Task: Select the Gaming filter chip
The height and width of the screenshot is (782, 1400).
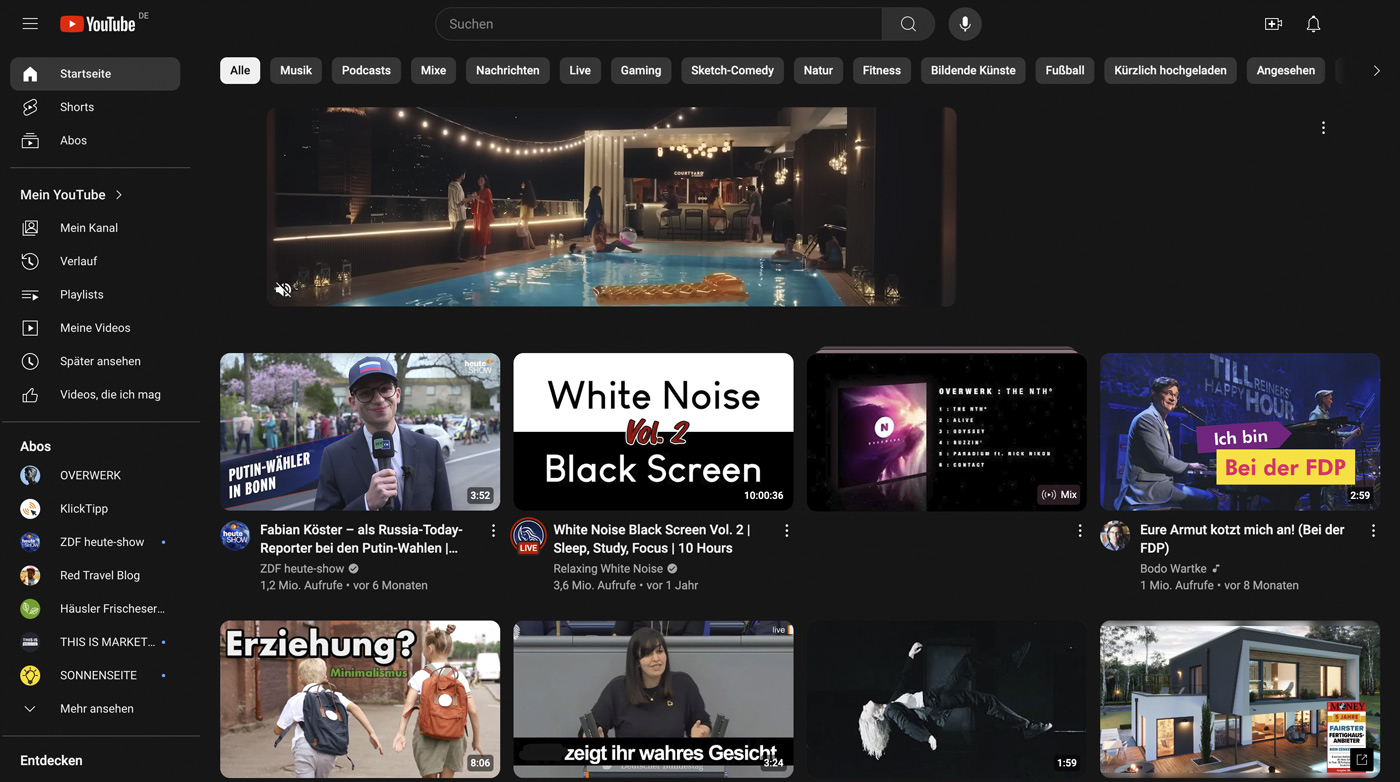Action: point(640,70)
